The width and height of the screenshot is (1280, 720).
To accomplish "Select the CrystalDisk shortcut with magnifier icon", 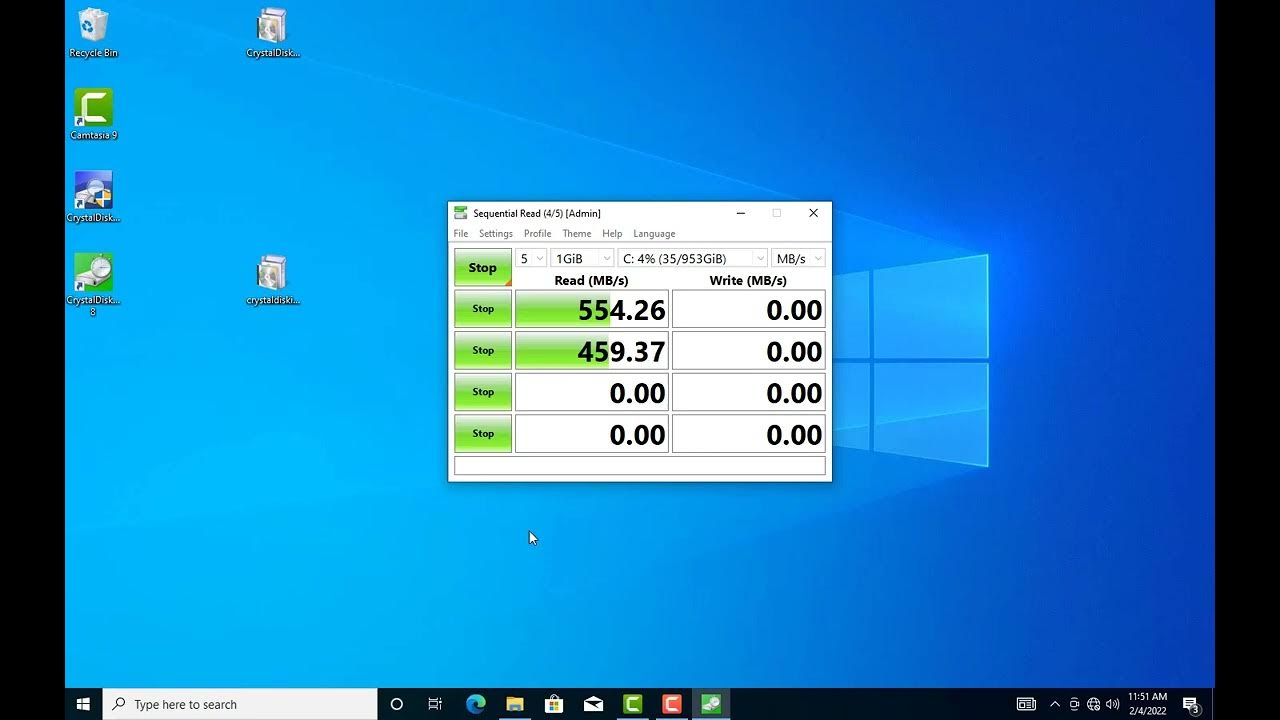I will pos(93,197).
